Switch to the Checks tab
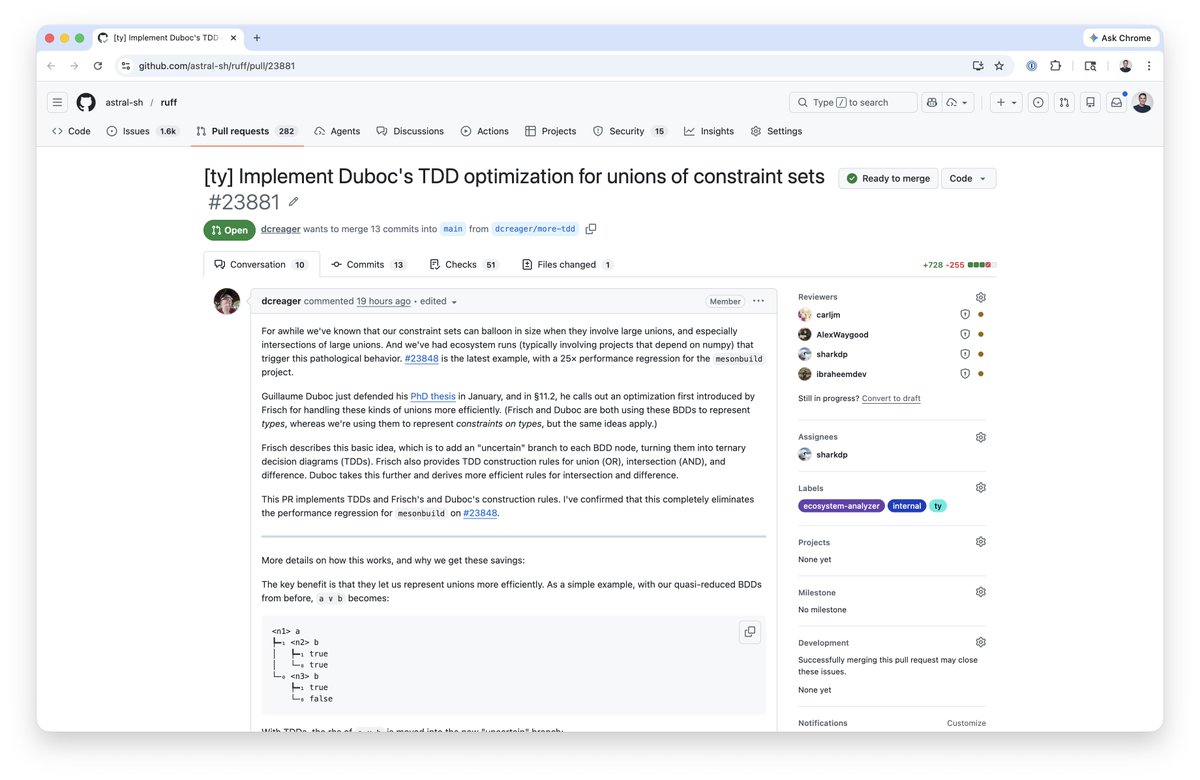This screenshot has width=1200, height=780. point(464,265)
